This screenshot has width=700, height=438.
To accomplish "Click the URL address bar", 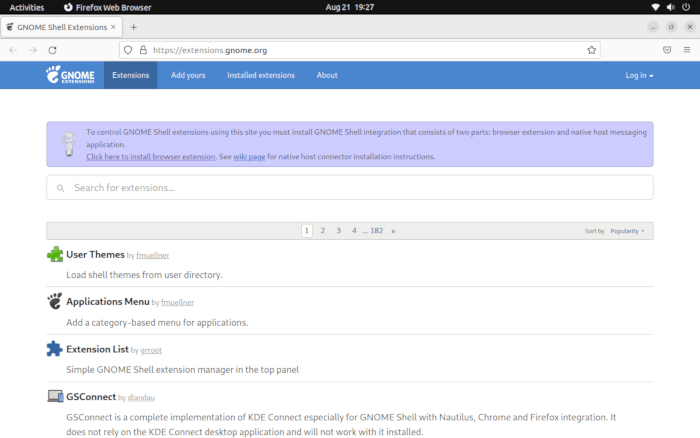I will click(x=359, y=50).
